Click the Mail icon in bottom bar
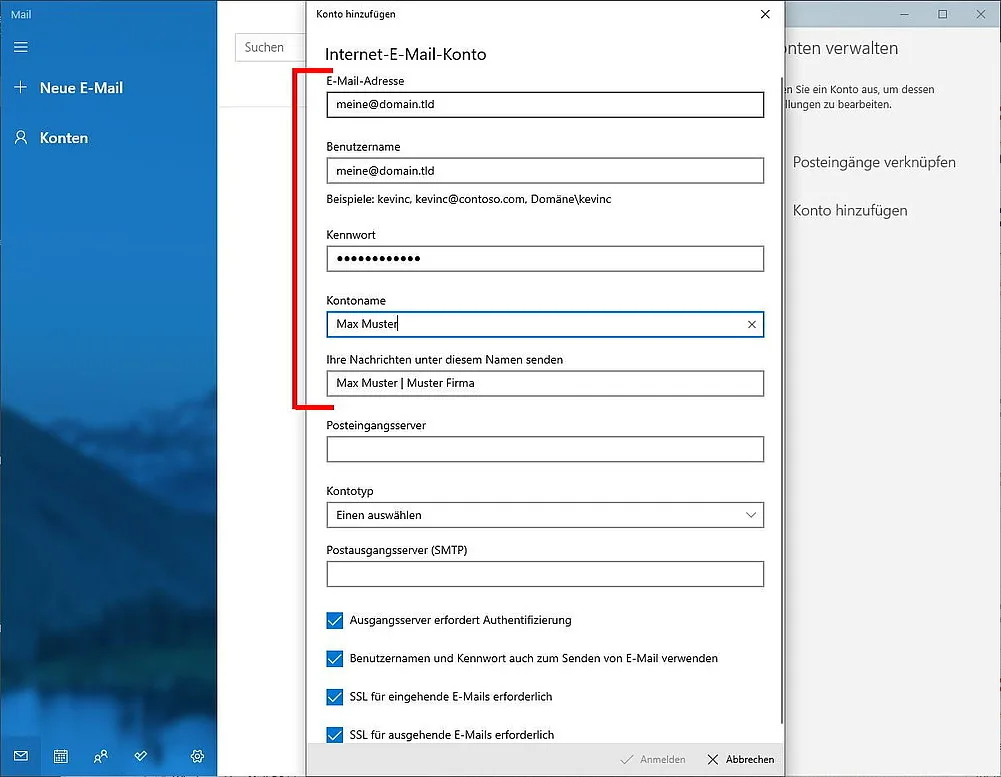Screen dimensions: 1001x777 pyautogui.click(x=21, y=757)
